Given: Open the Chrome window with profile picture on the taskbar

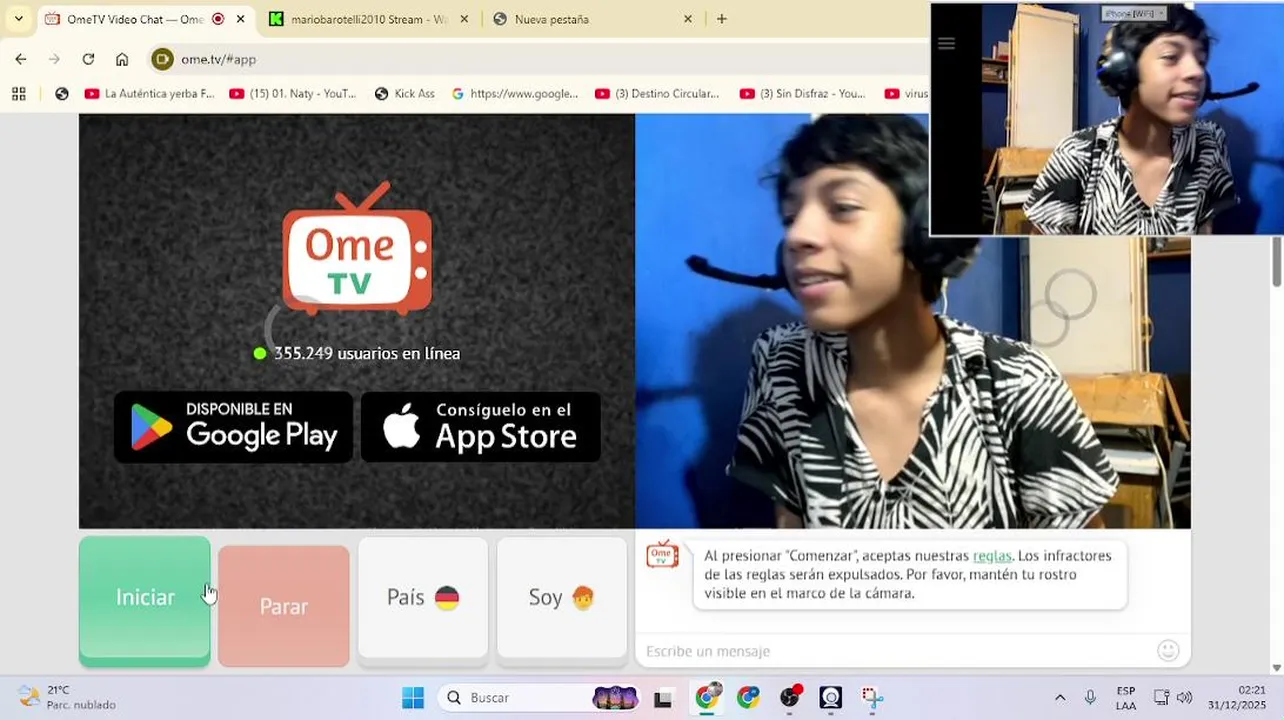Looking at the screenshot, I should pyautogui.click(x=707, y=697).
